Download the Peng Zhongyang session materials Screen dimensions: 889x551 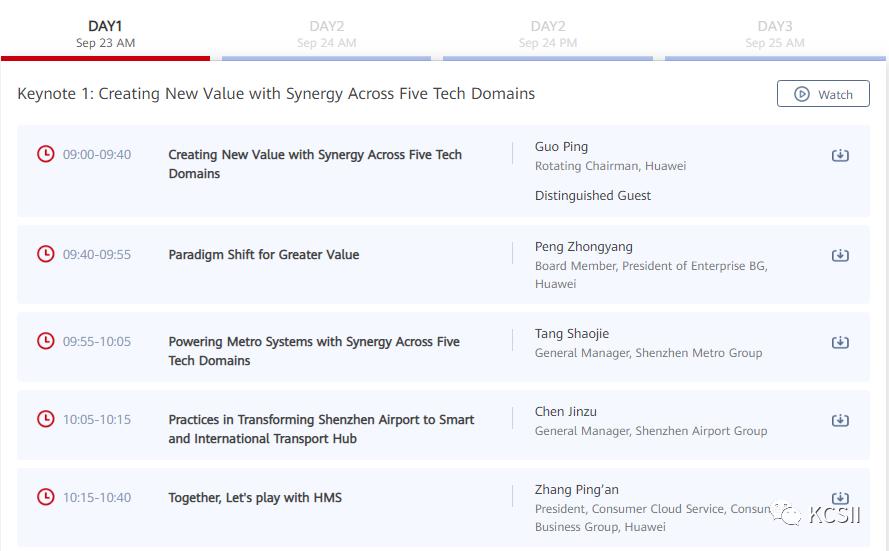(x=840, y=255)
